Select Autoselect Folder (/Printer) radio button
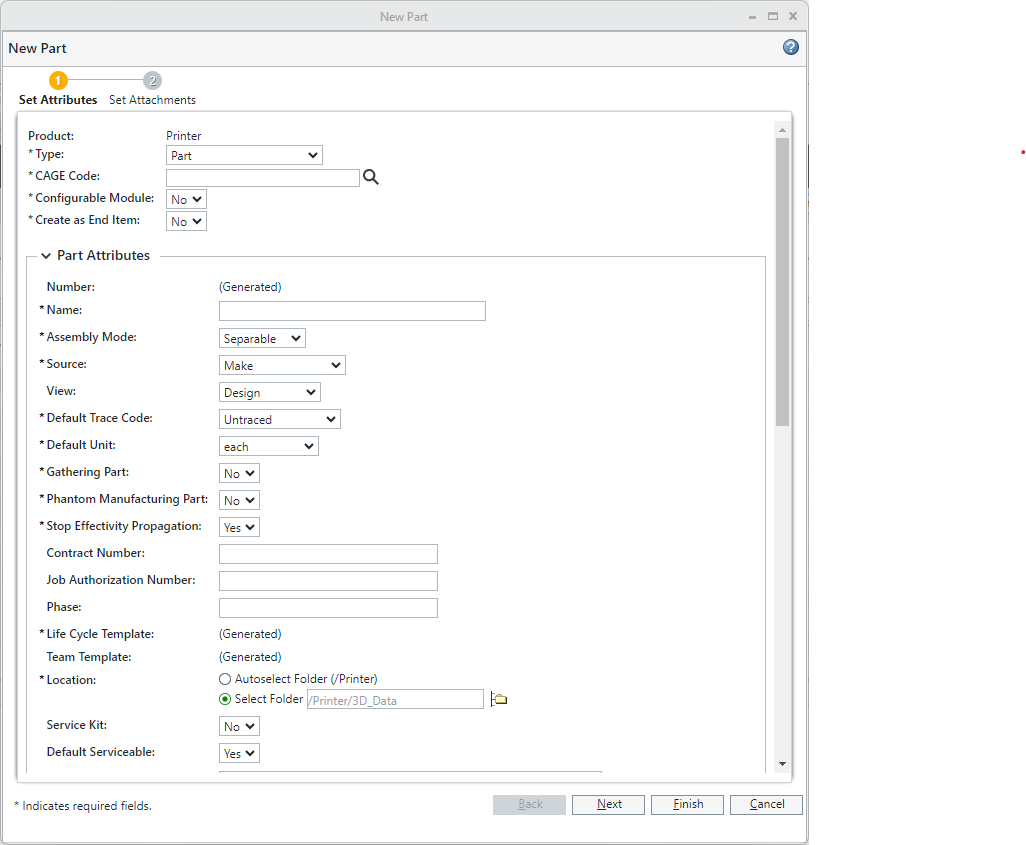The image size is (1026, 845). coord(225,679)
